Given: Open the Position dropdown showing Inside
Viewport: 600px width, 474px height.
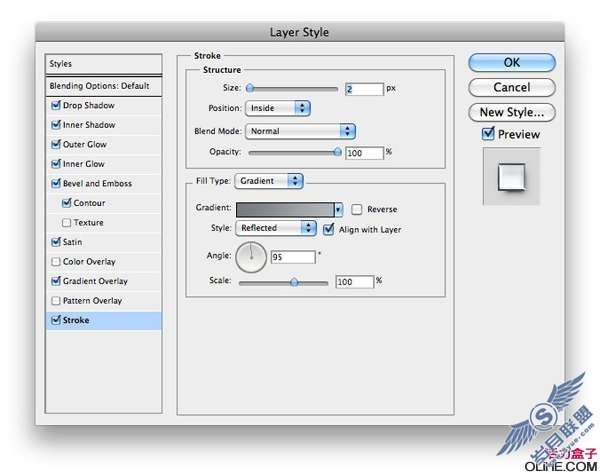Looking at the screenshot, I should pos(278,108).
